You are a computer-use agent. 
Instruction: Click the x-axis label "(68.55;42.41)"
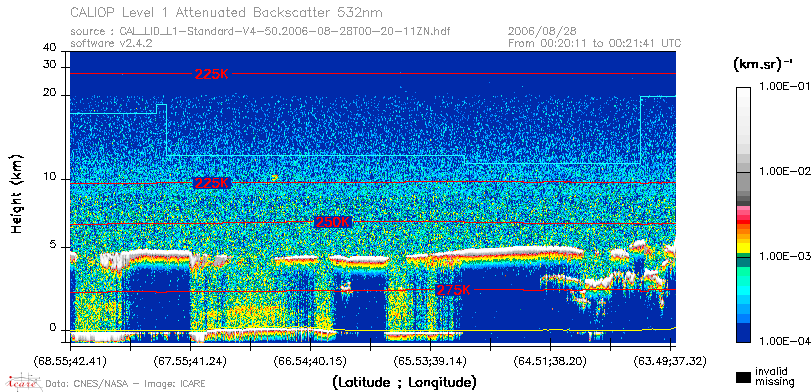[x=70, y=361]
